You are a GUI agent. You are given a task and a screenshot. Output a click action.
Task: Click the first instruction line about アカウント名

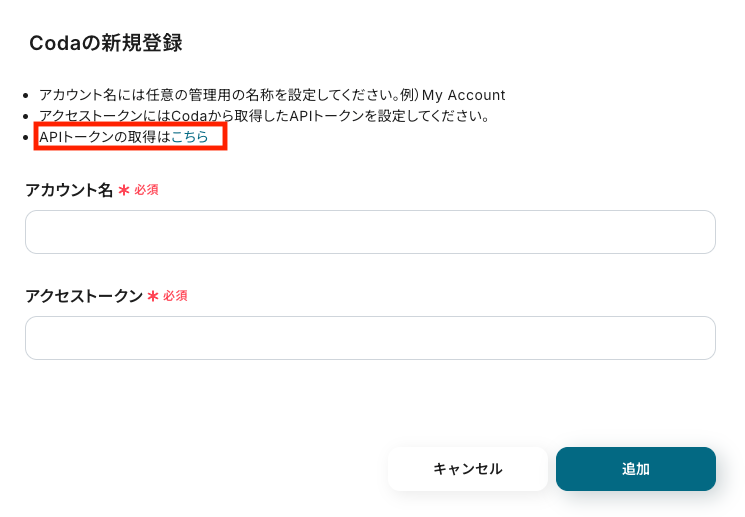tap(220, 95)
